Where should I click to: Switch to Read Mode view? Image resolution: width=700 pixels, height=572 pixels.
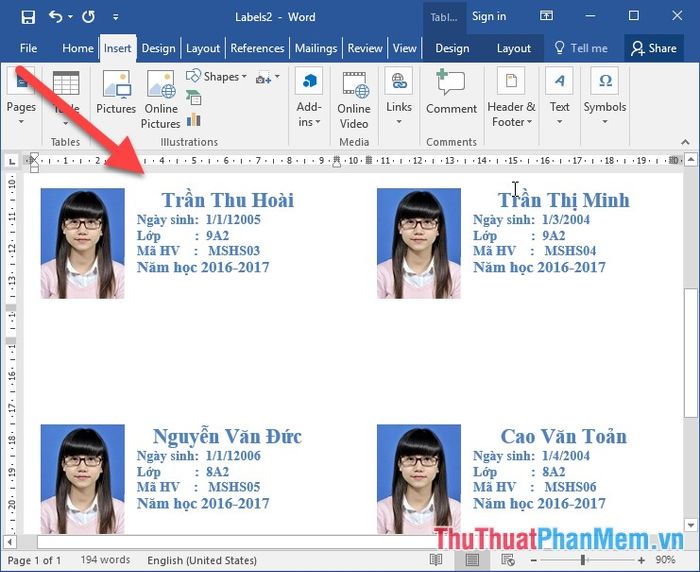437,561
